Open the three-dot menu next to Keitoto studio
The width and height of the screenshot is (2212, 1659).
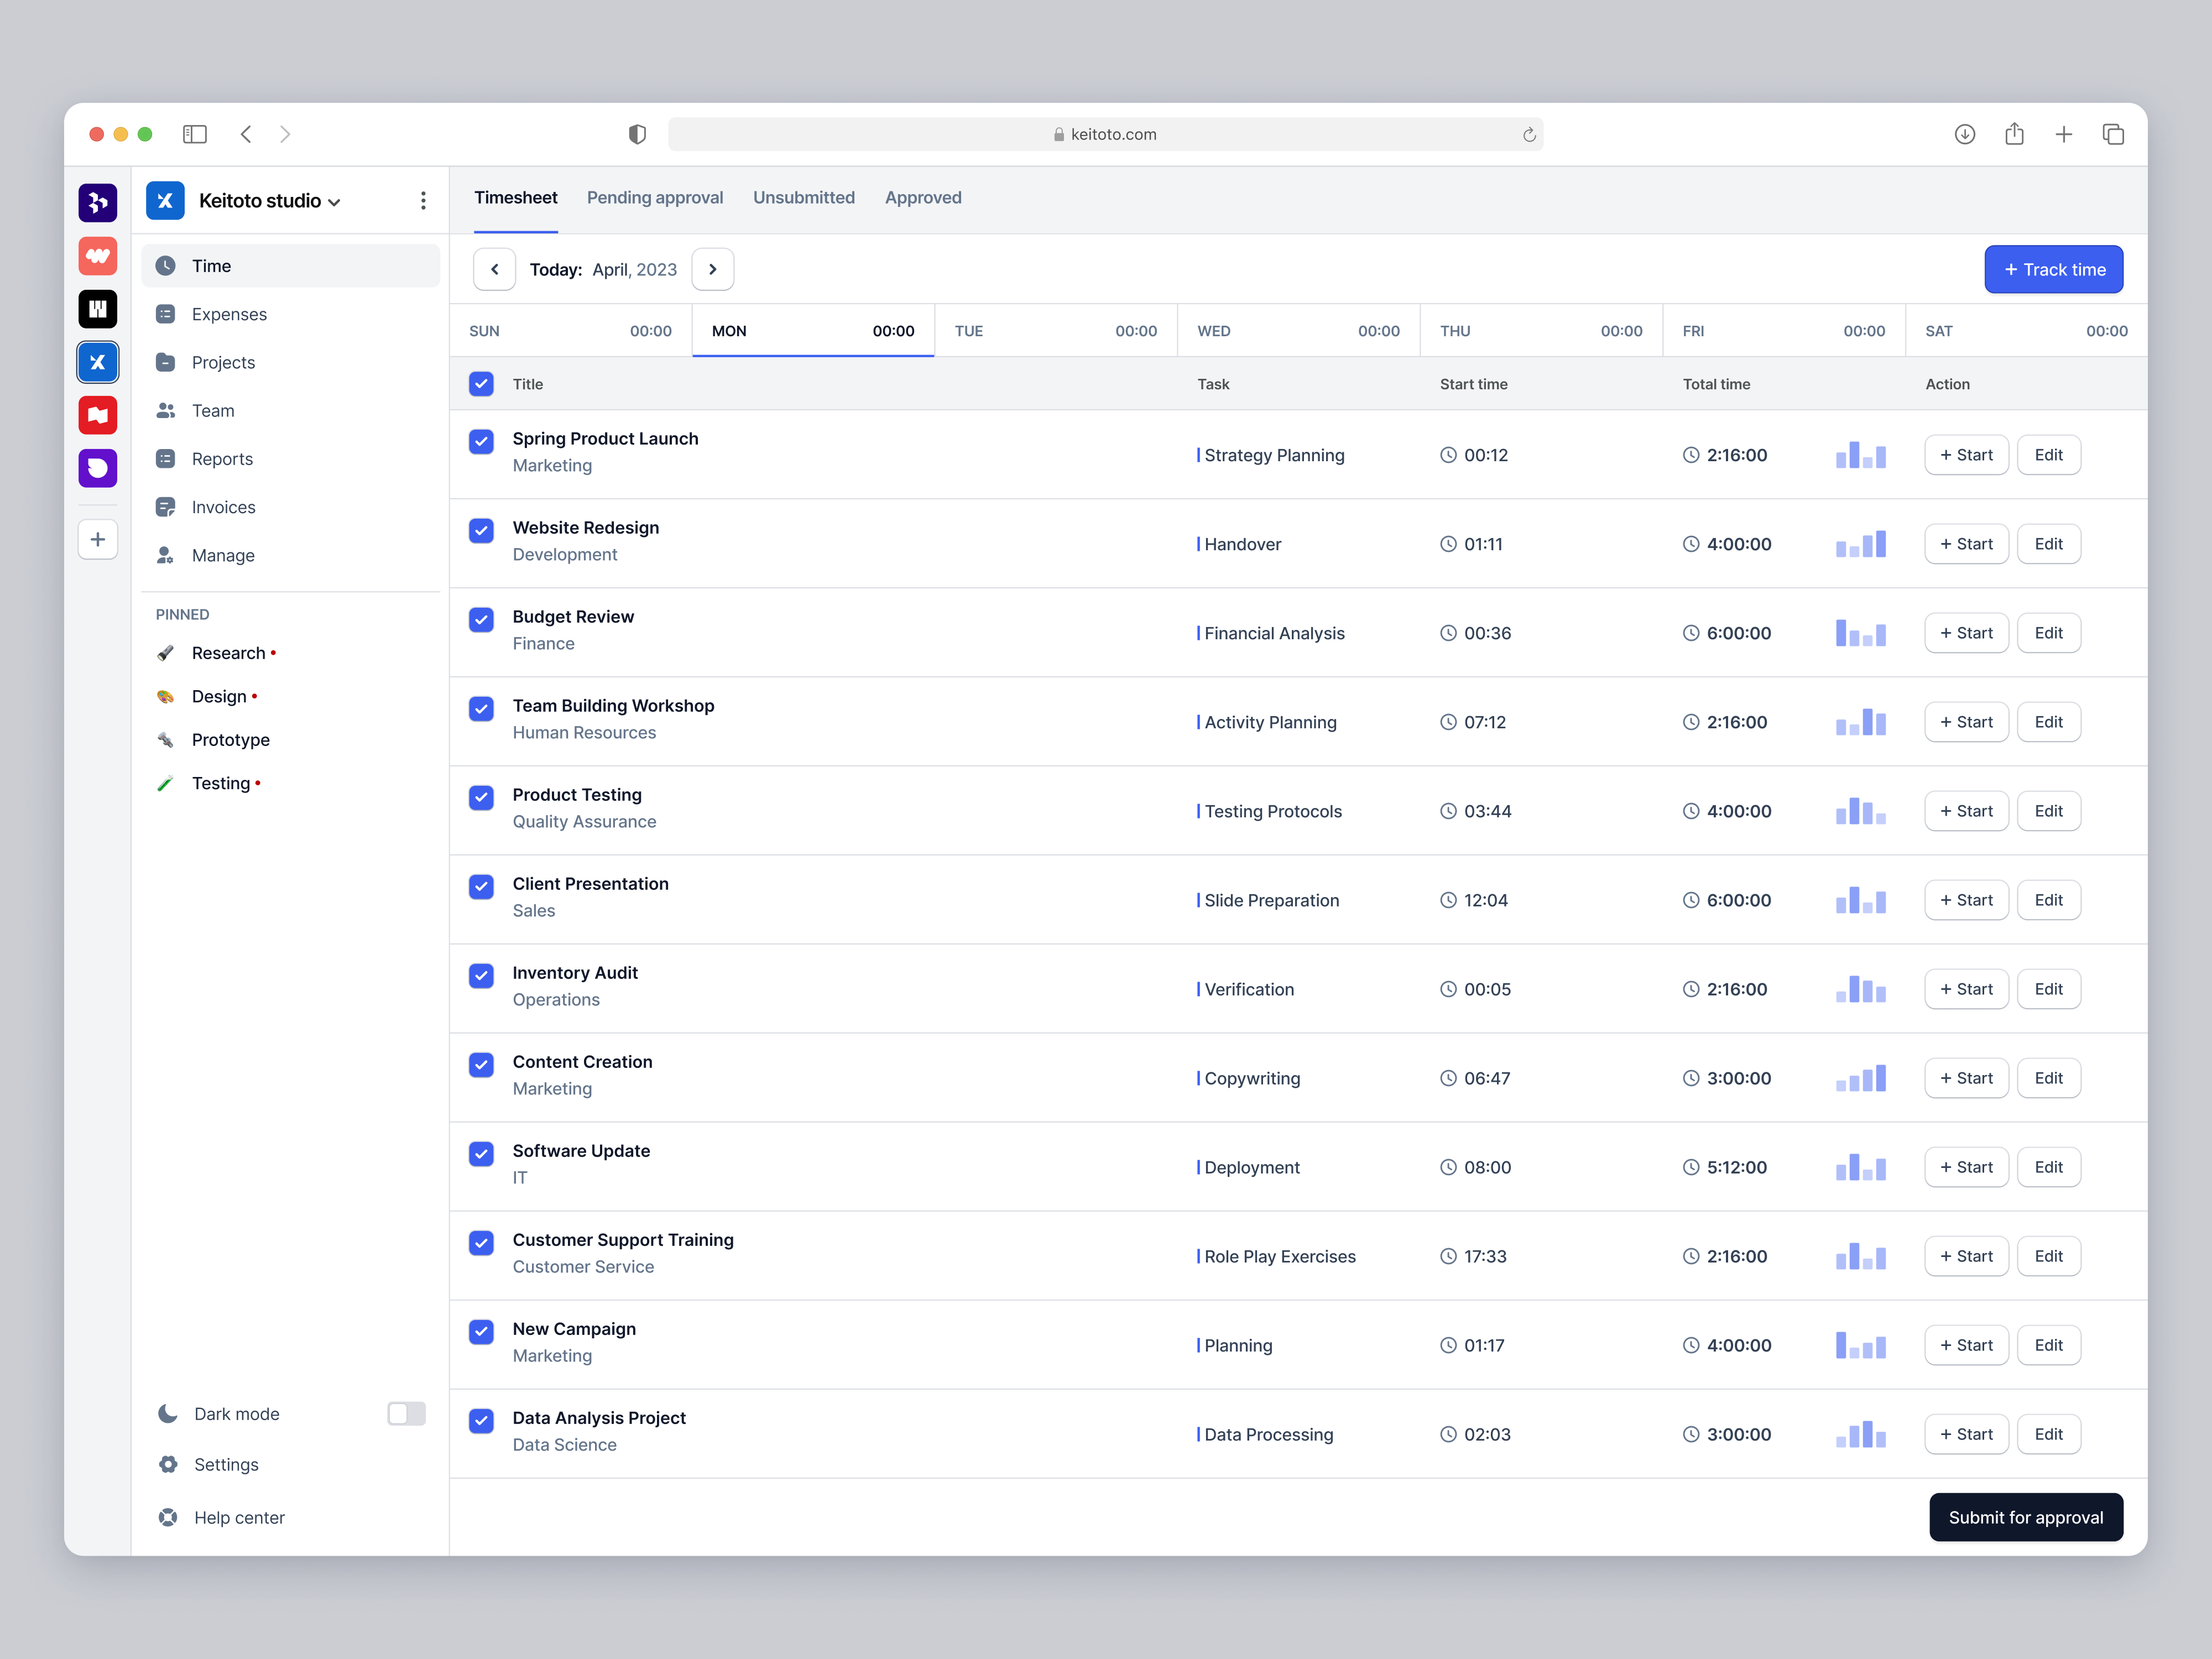coord(423,200)
